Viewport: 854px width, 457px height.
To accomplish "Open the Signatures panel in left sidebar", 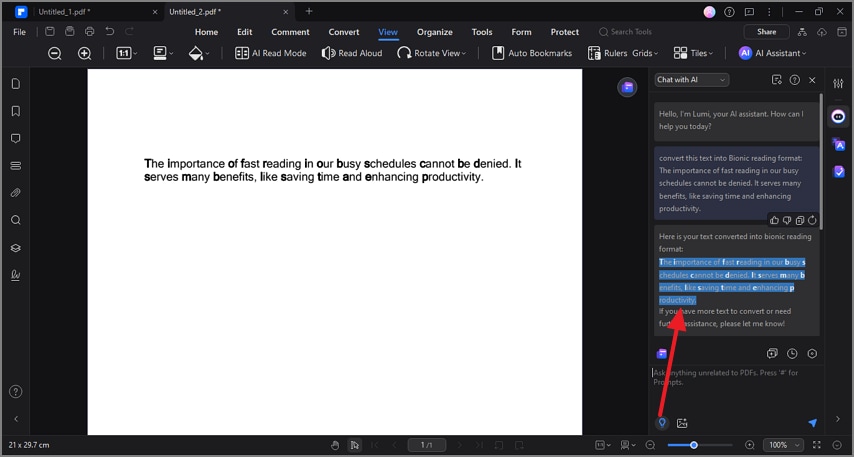I will pyautogui.click(x=16, y=275).
